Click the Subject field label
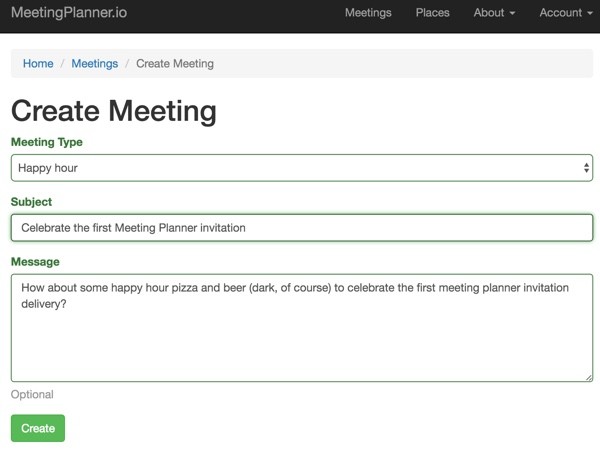 pyautogui.click(x=31, y=202)
